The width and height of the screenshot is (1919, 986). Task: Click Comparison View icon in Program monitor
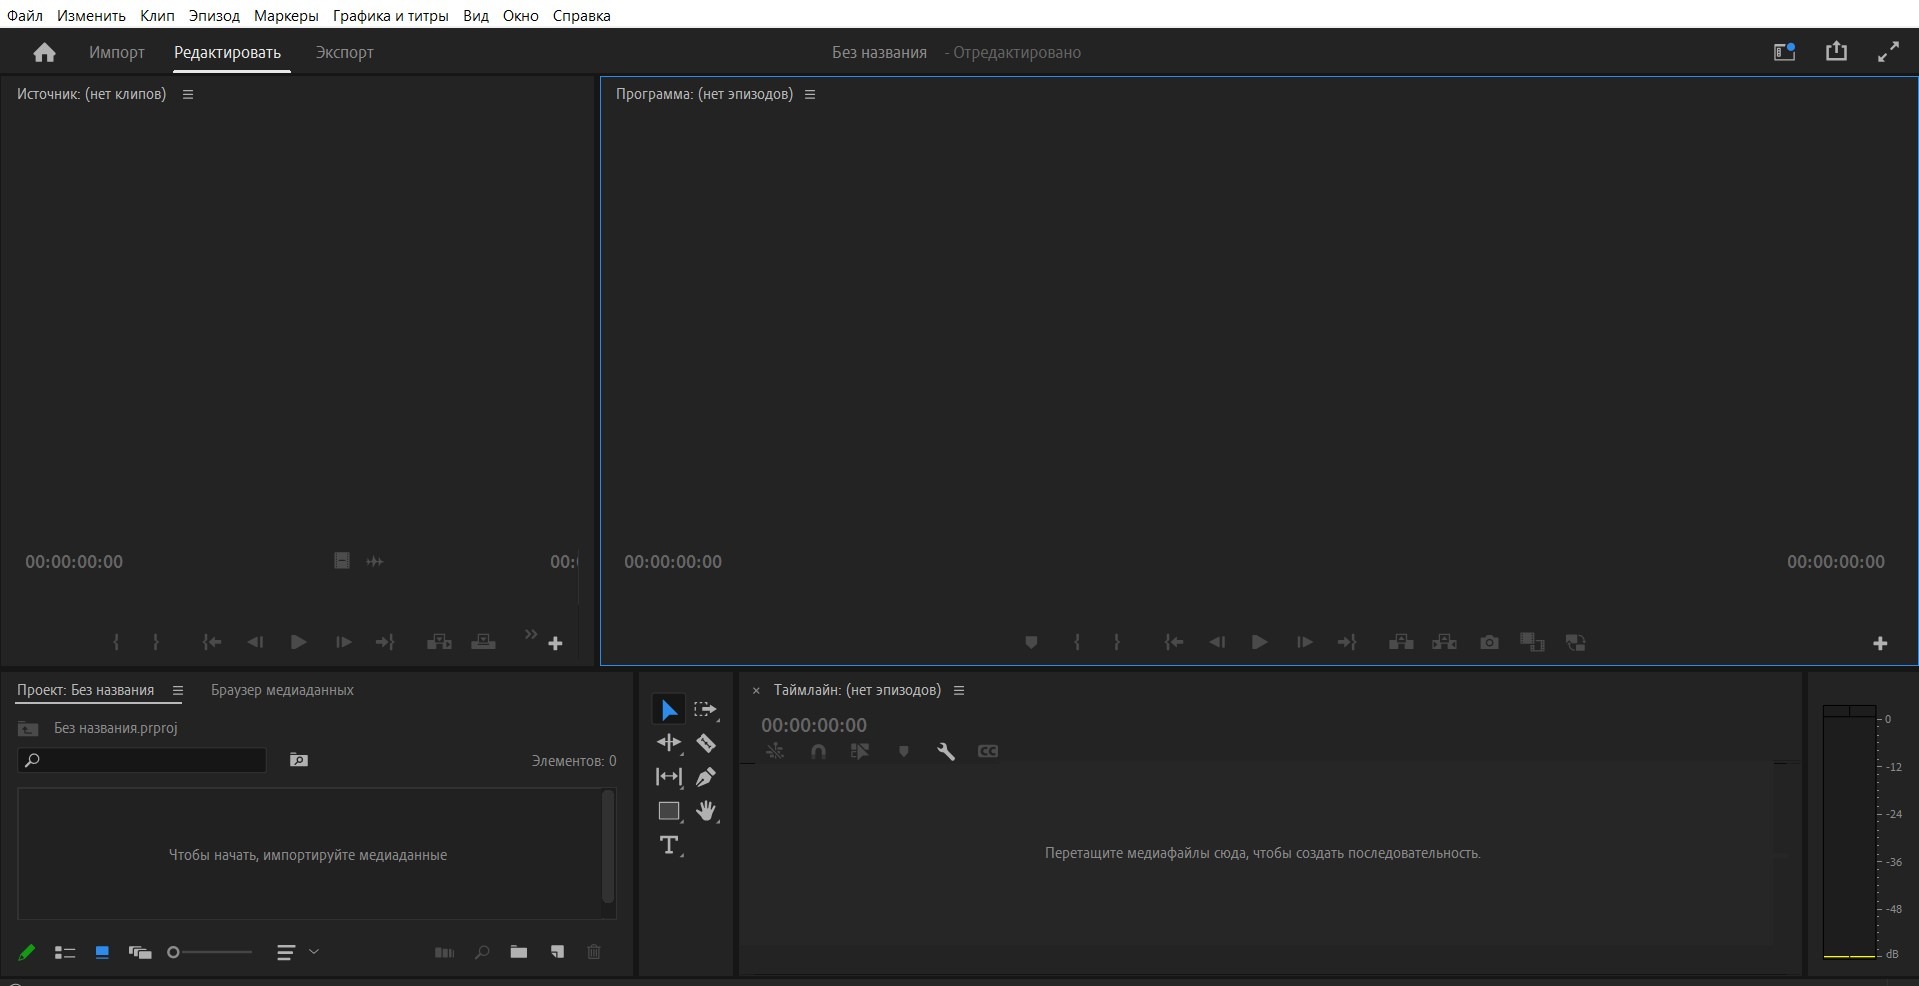[1532, 642]
